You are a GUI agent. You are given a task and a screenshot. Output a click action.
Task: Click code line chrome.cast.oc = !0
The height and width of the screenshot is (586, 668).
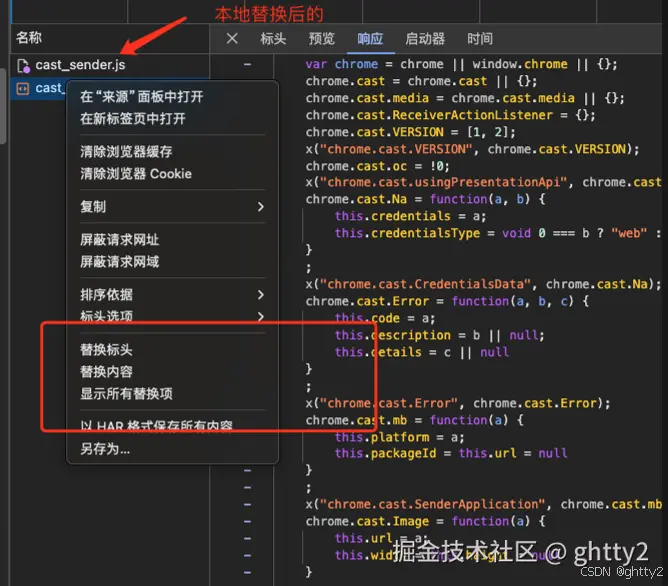pos(377,166)
